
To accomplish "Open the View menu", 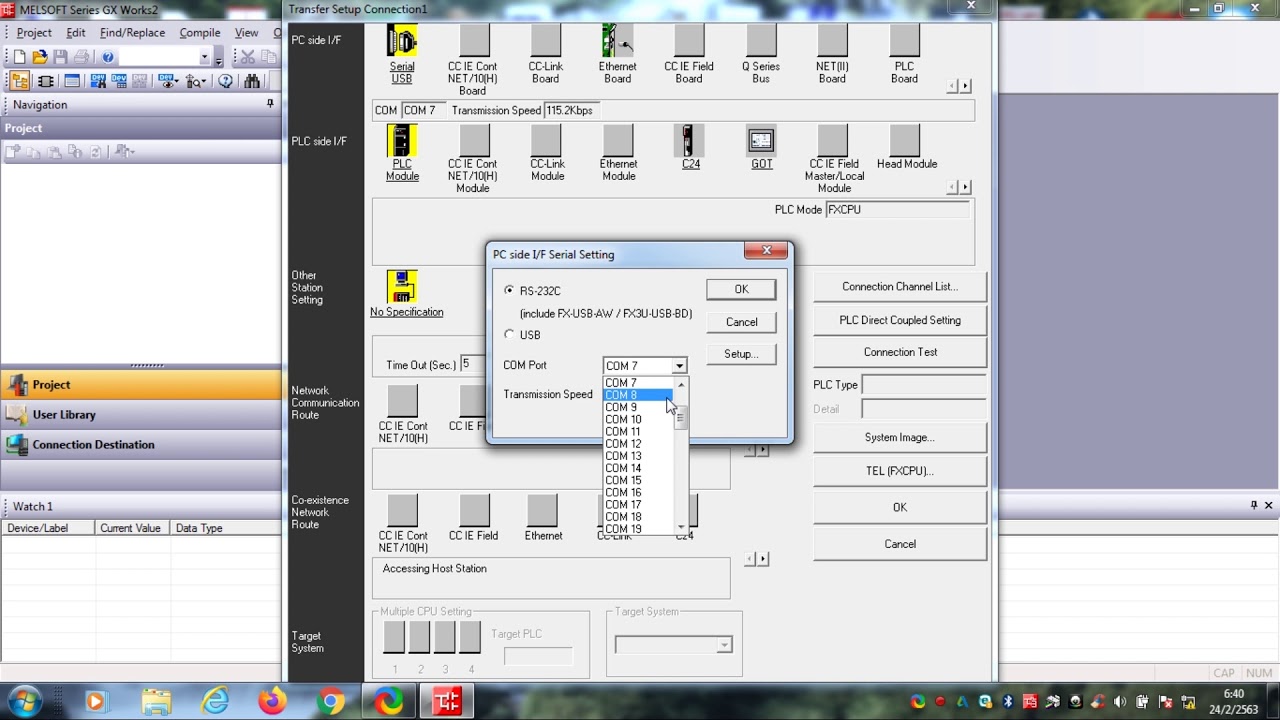I will click(247, 32).
